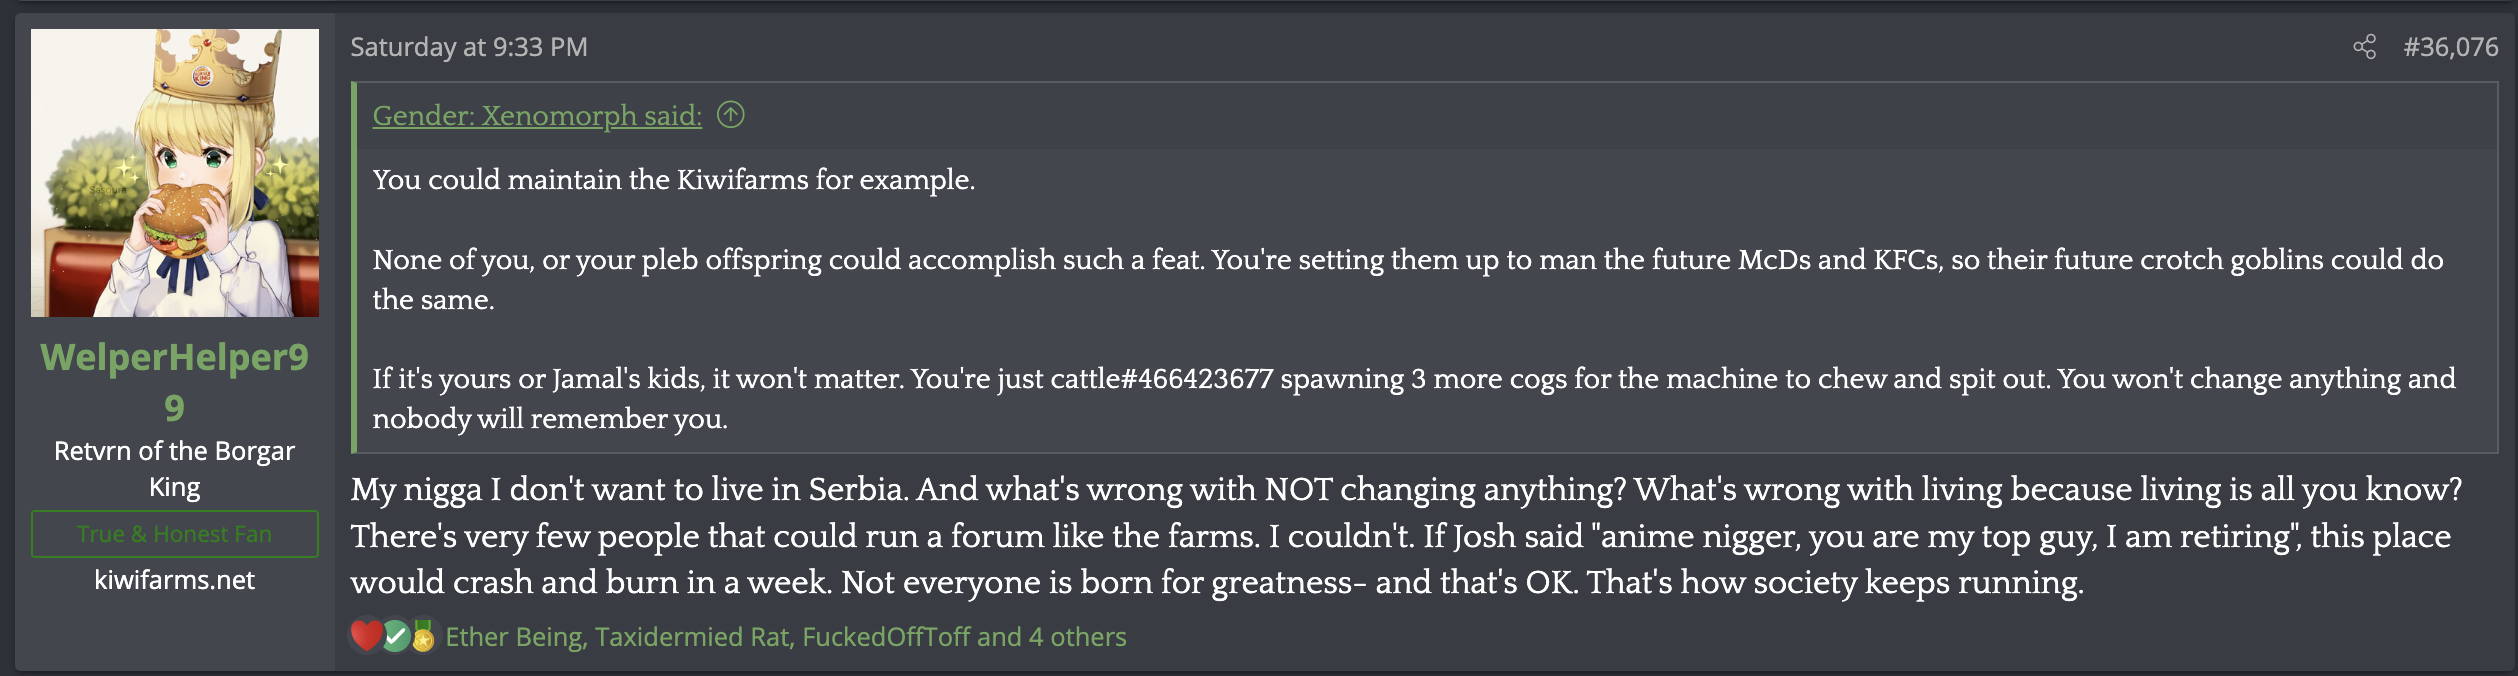
Task: Jump to quoted post via up-arrow icon
Action: 731,115
